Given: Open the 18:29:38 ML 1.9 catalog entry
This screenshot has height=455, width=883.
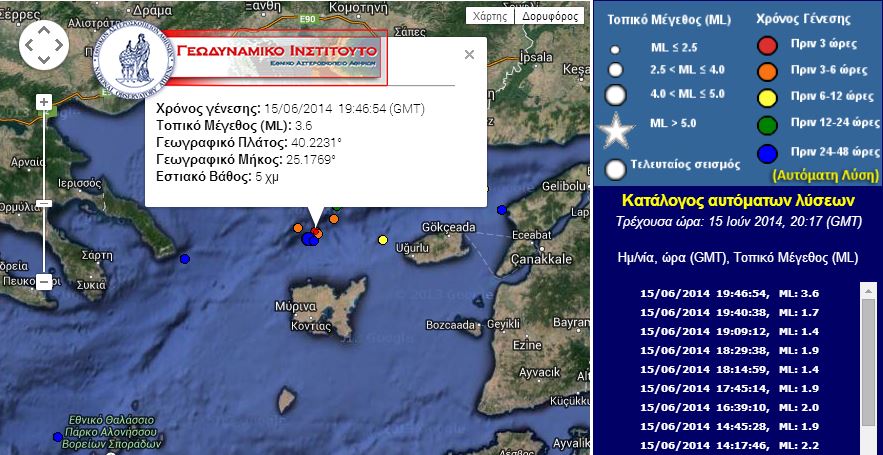Looking at the screenshot, I should click(729, 350).
